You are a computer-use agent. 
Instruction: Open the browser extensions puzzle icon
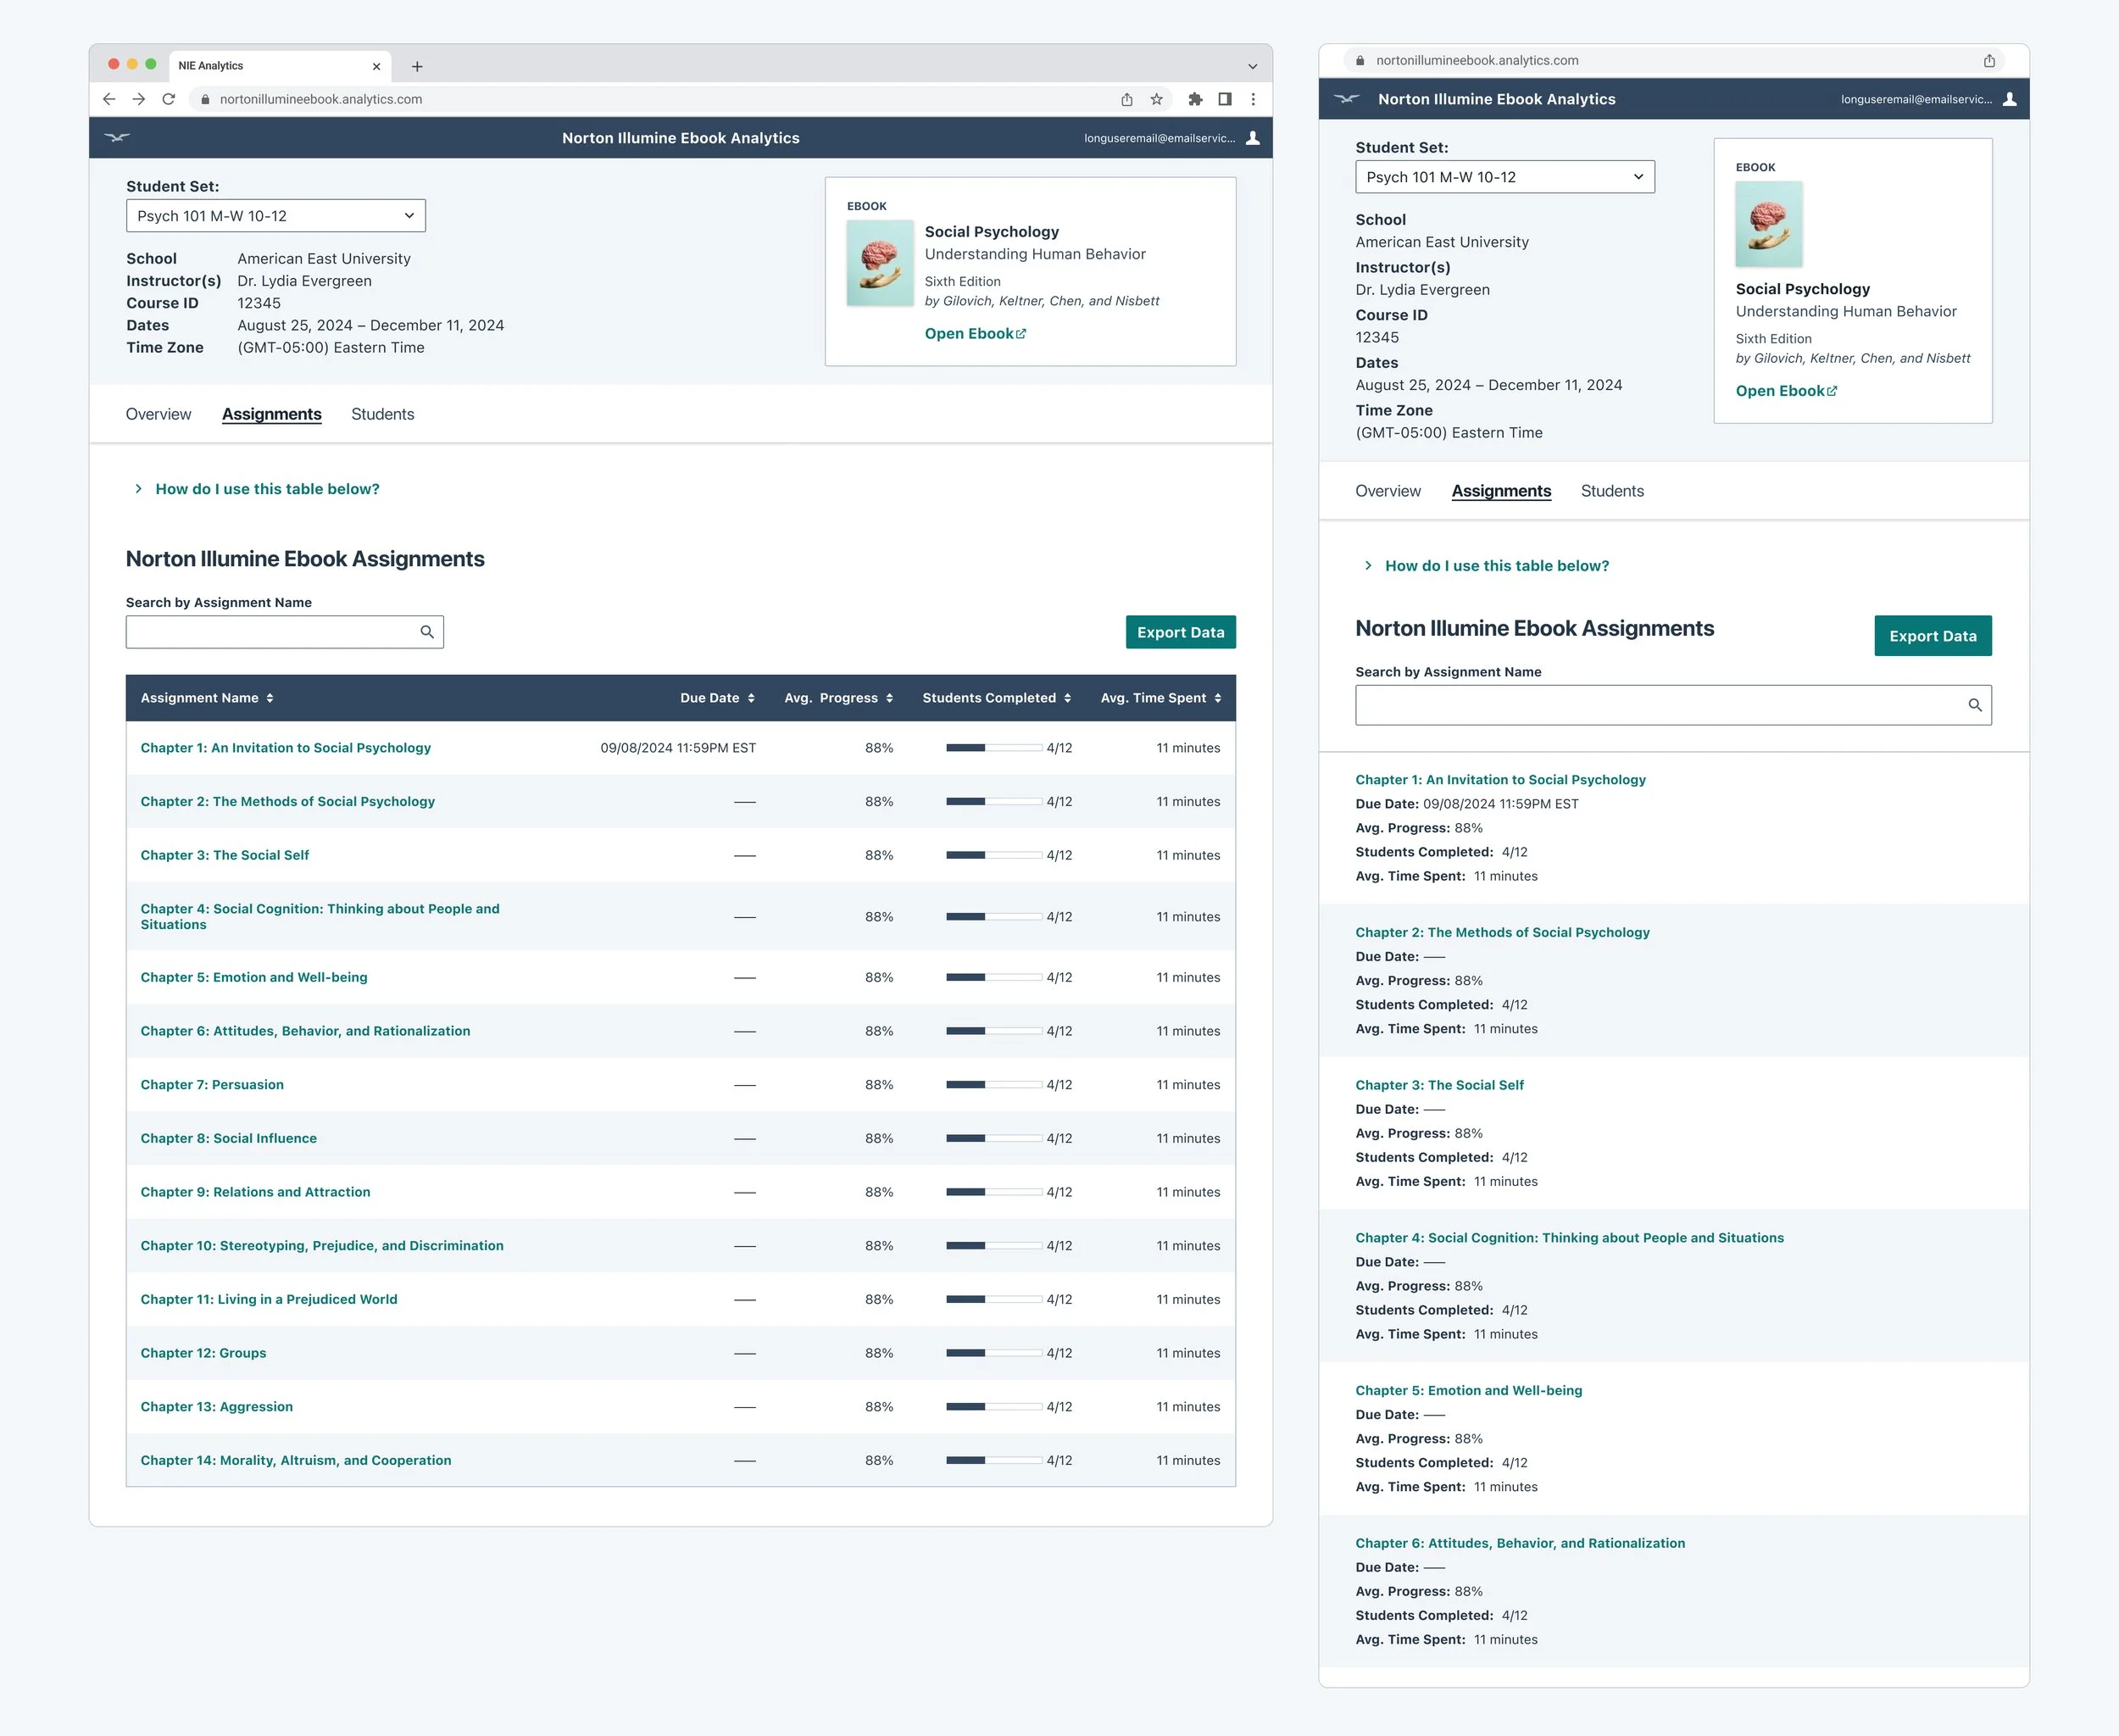point(1194,99)
